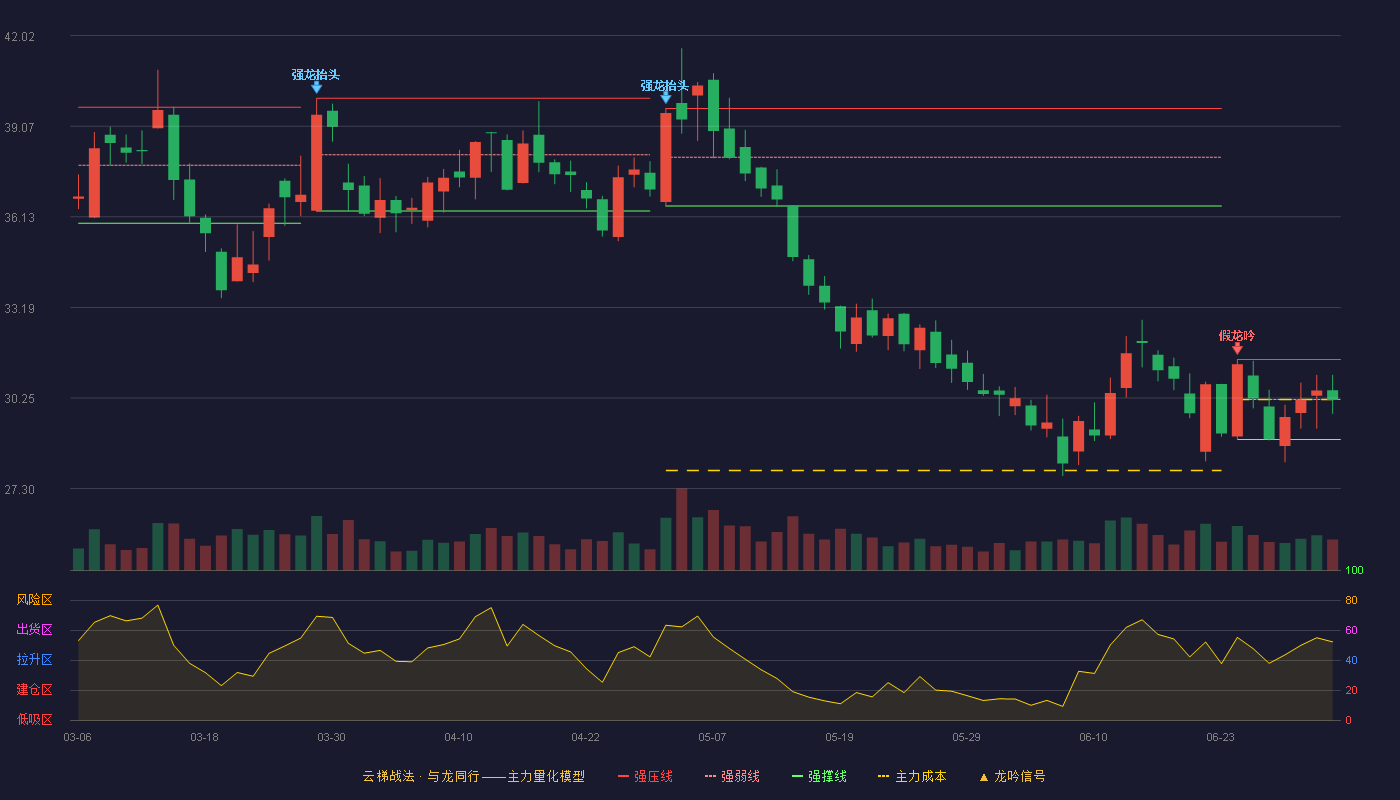Click the blue arrow marker above the 03-30 candle

click(x=316, y=88)
